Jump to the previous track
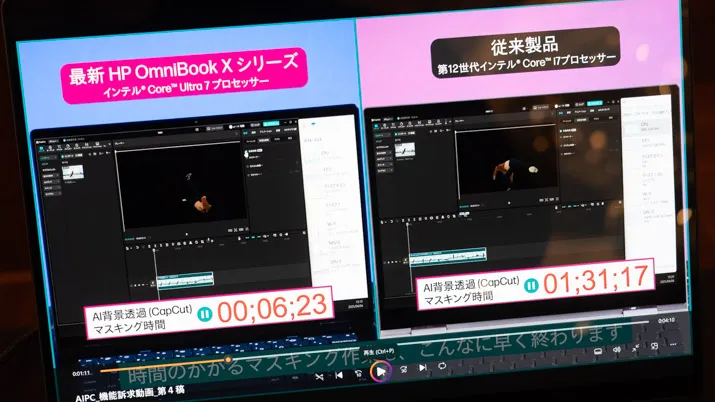 (x=339, y=375)
